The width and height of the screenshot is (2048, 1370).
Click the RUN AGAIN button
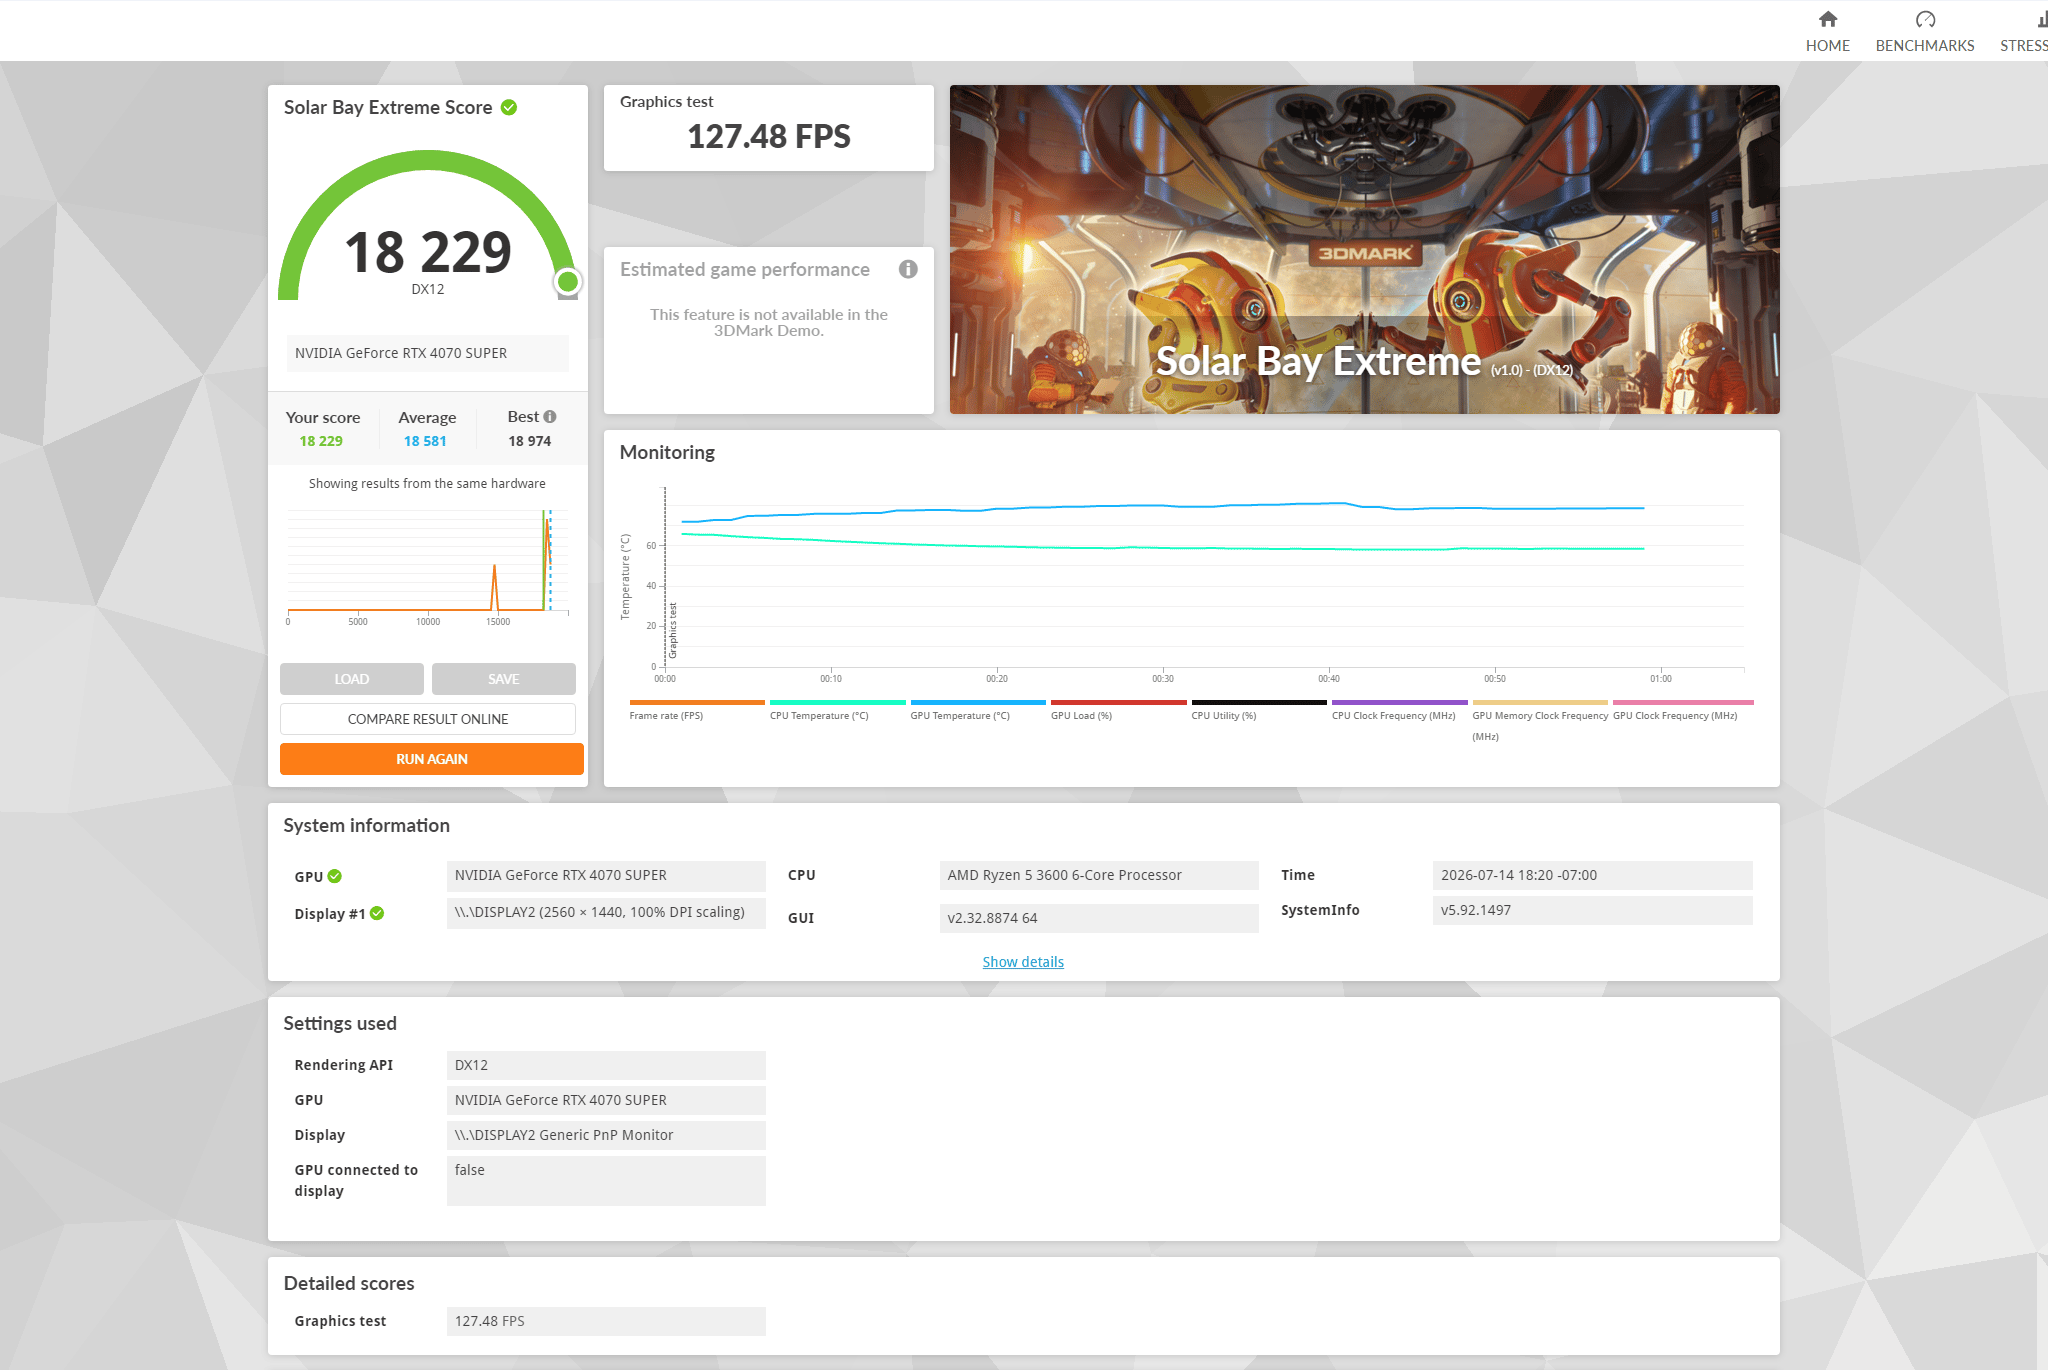(432, 759)
